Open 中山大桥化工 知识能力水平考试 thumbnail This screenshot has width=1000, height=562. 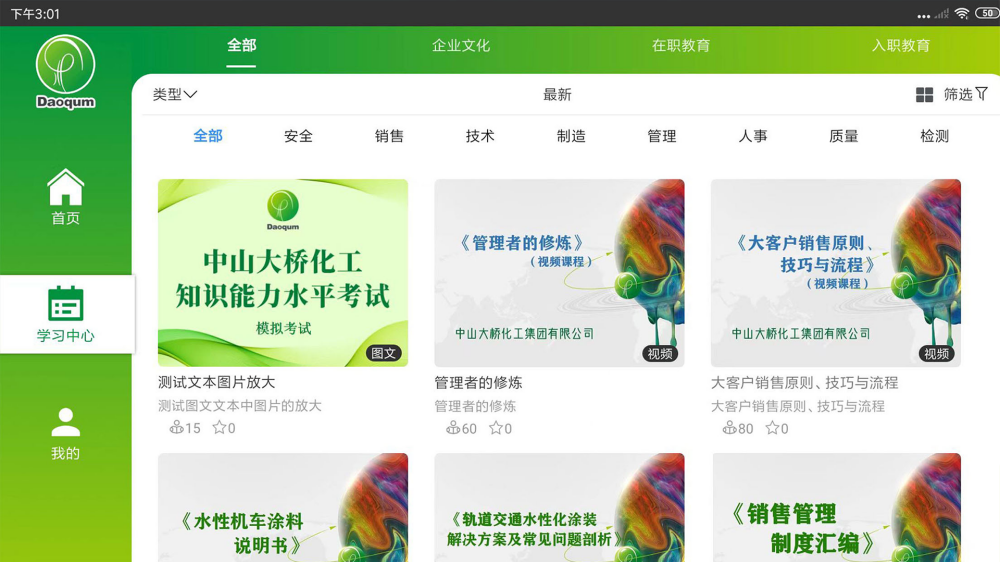pos(283,273)
